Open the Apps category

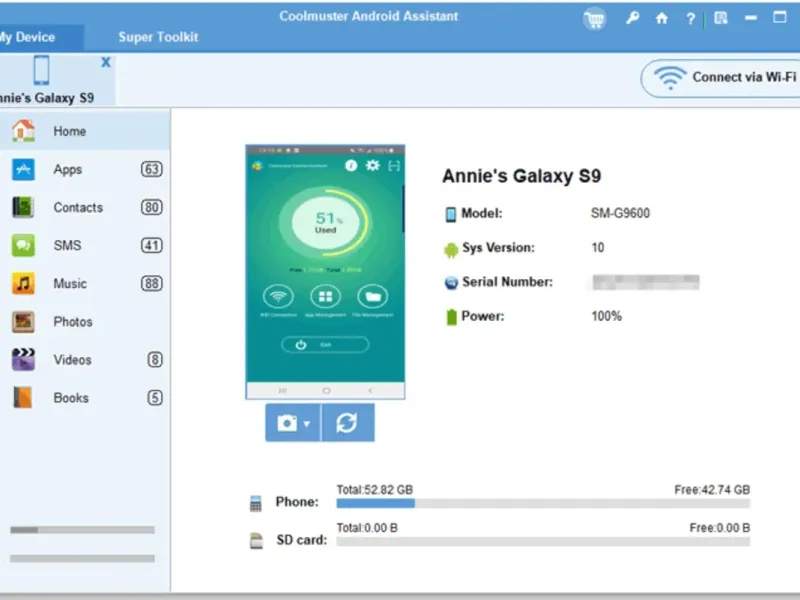click(85, 169)
